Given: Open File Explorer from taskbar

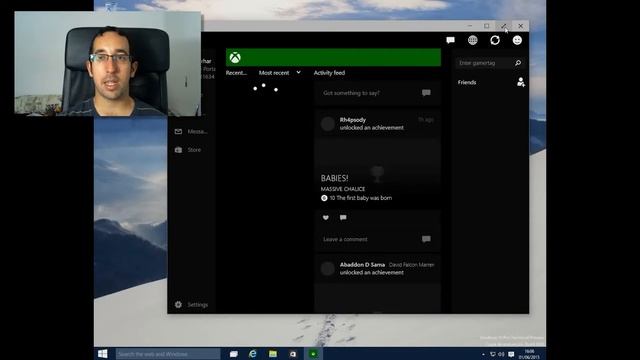Looking at the screenshot, I should tap(273, 354).
